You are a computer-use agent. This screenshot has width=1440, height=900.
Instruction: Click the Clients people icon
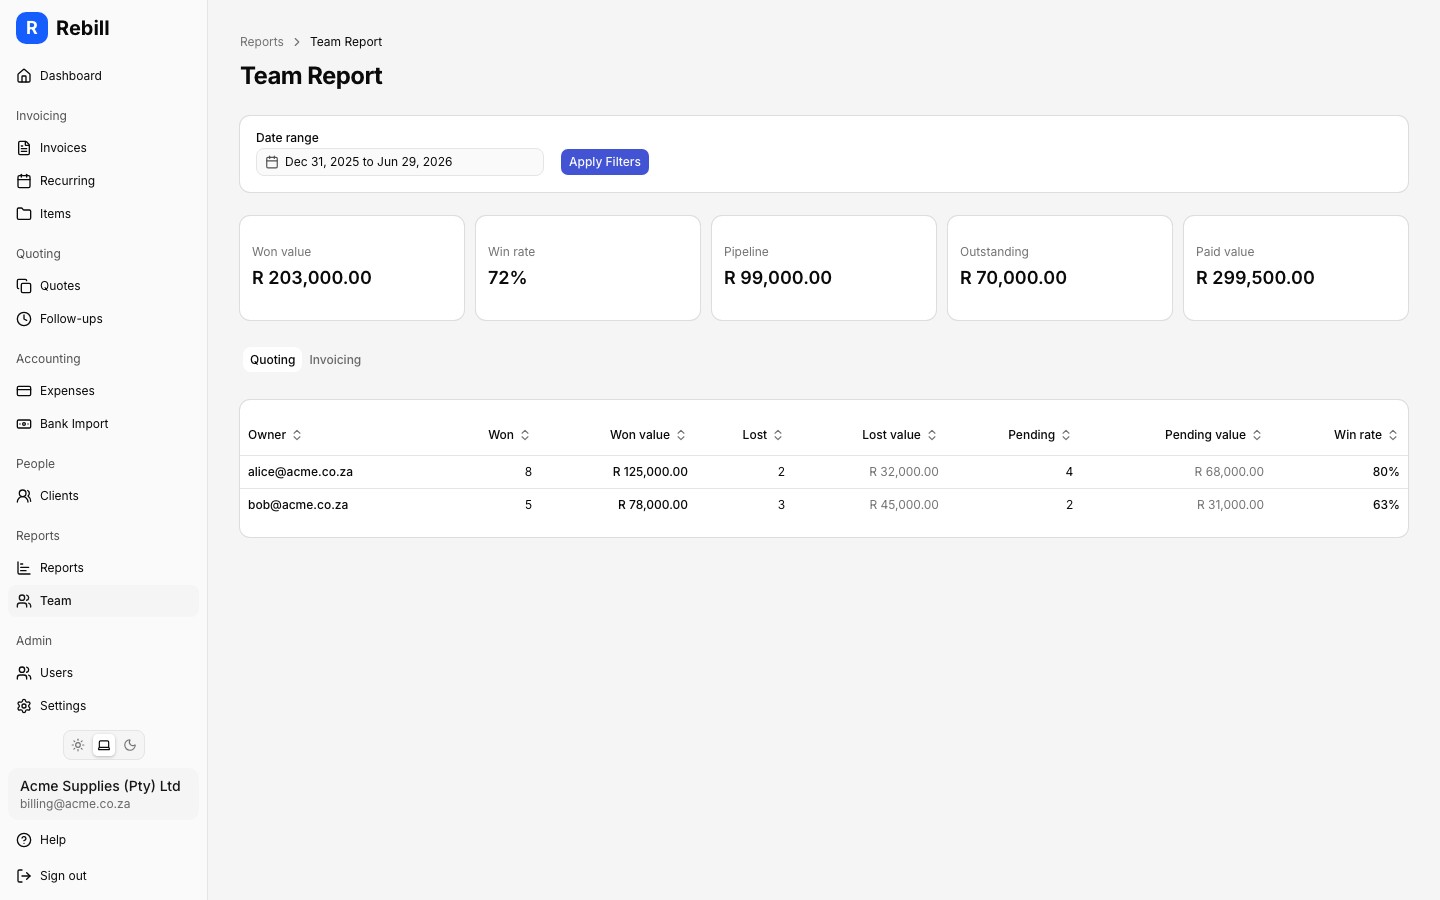tap(24, 496)
